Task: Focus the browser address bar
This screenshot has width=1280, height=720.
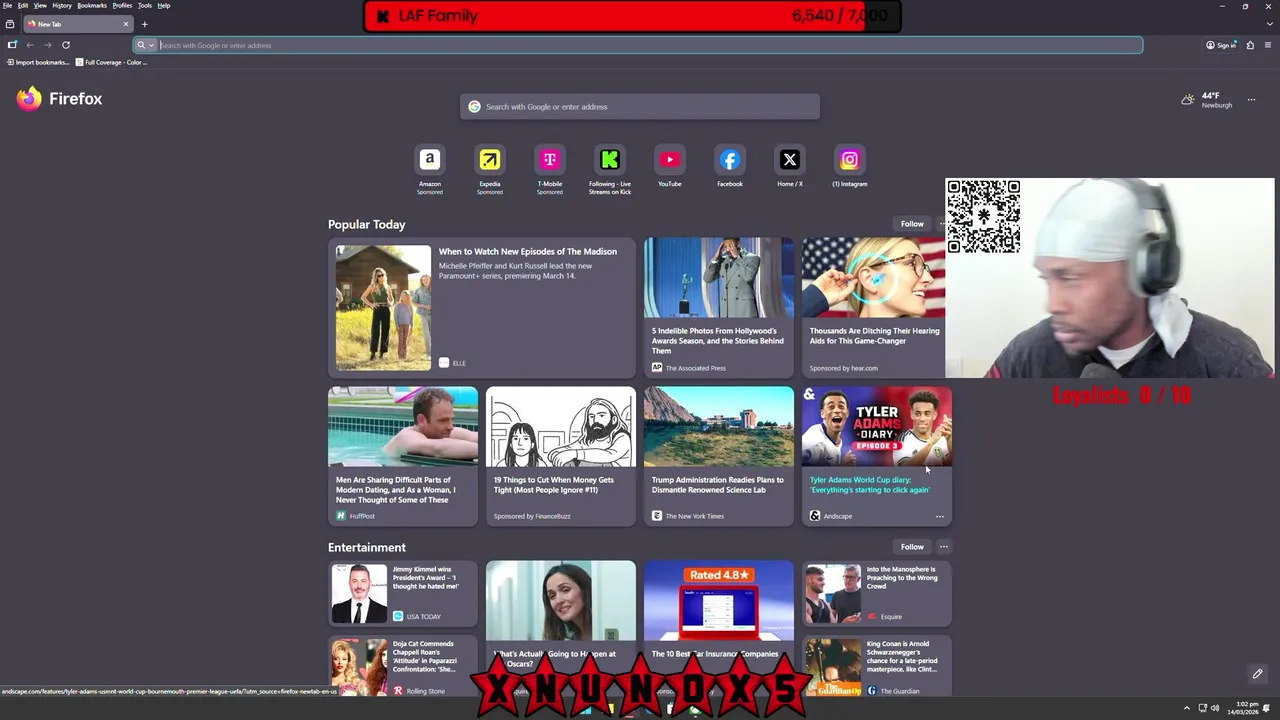Action: coord(640,45)
